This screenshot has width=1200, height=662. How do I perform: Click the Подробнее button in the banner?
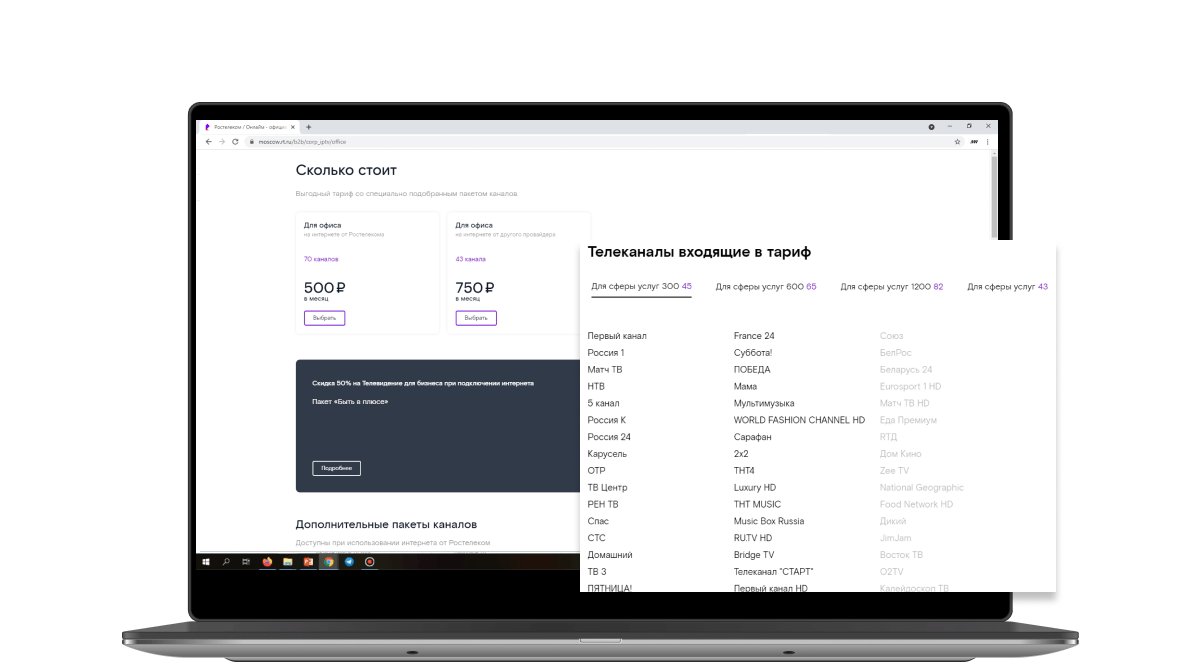336,468
